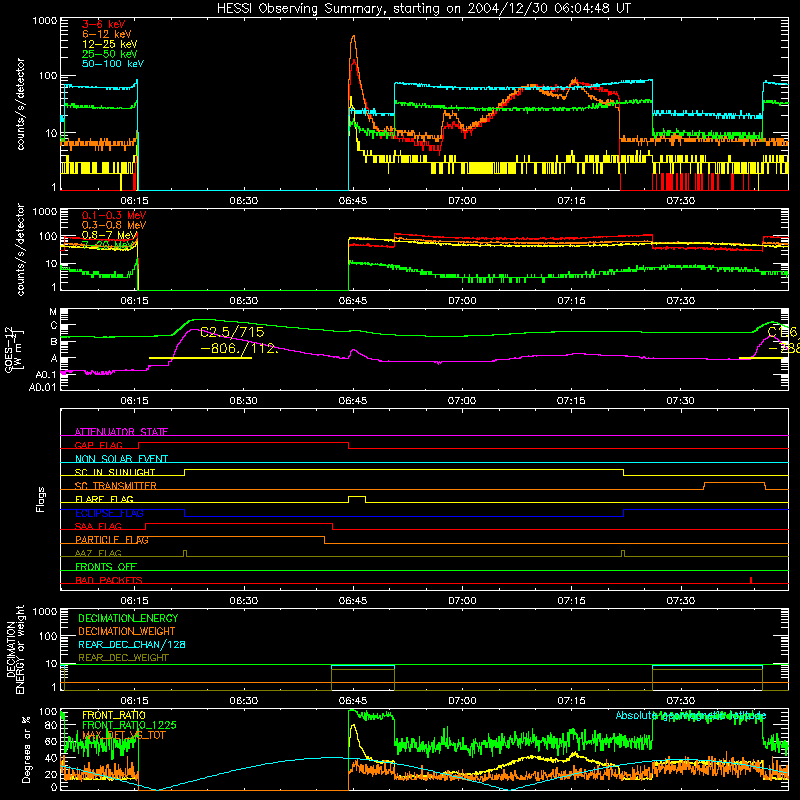The width and height of the screenshot is (800, 800).
Task: Select the SC_IN_SUNLIGHT flag label
Action: 115,472
